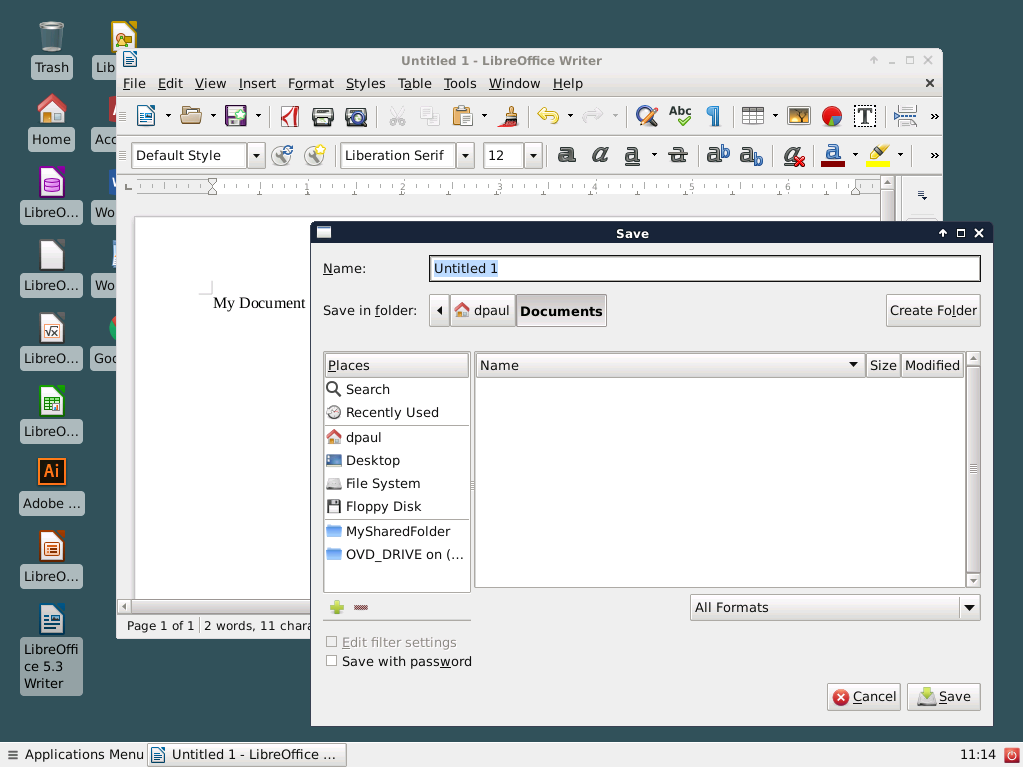The height and width of the screenshot is (767, 1023).
Task: Open the paragraph style dropdown
Action: 256,155
